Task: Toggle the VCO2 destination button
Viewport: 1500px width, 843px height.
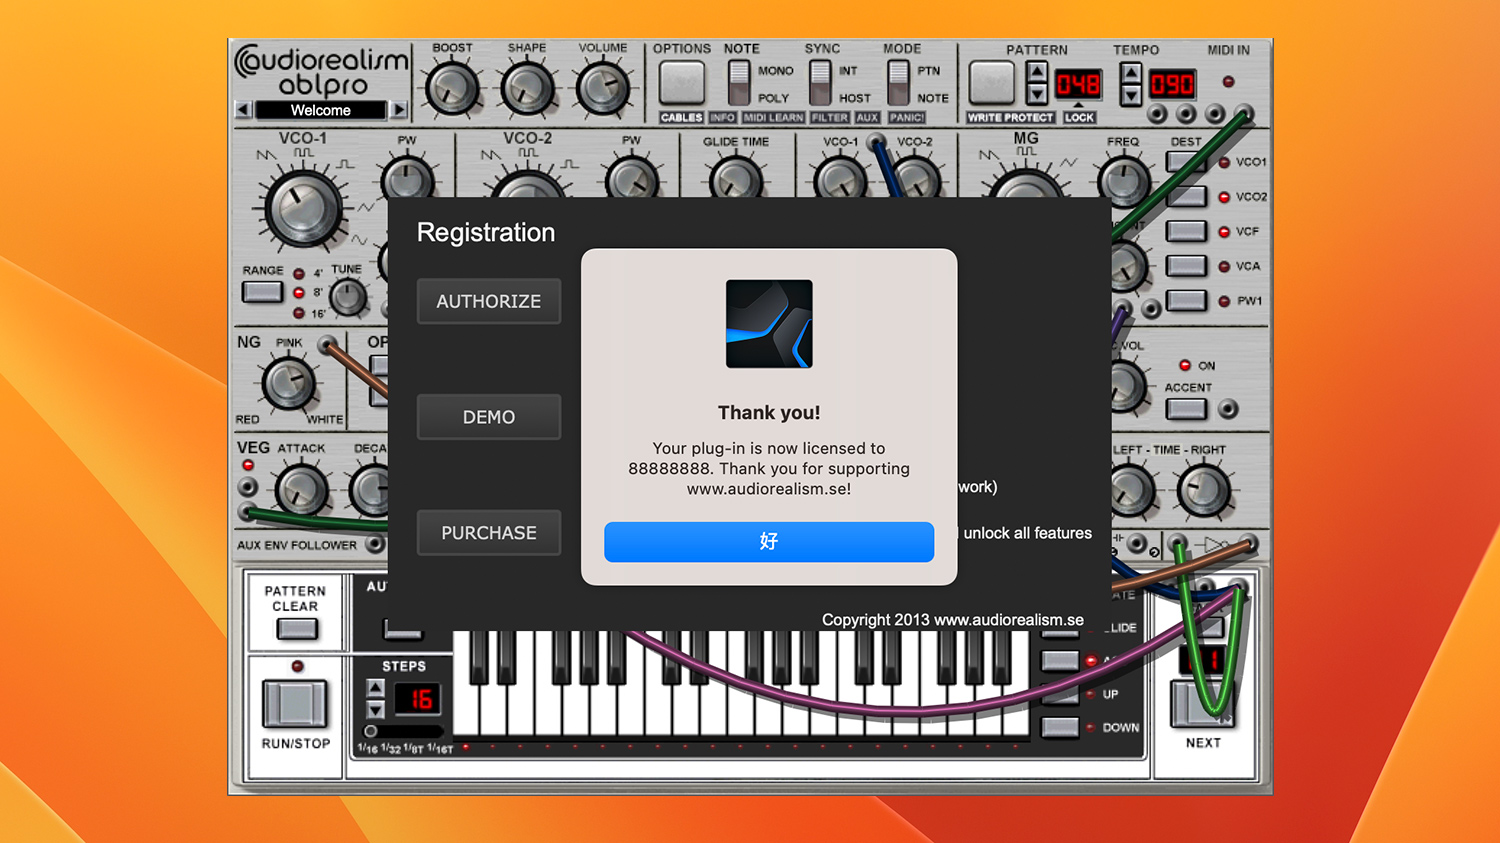Action: coord(1187,196)
